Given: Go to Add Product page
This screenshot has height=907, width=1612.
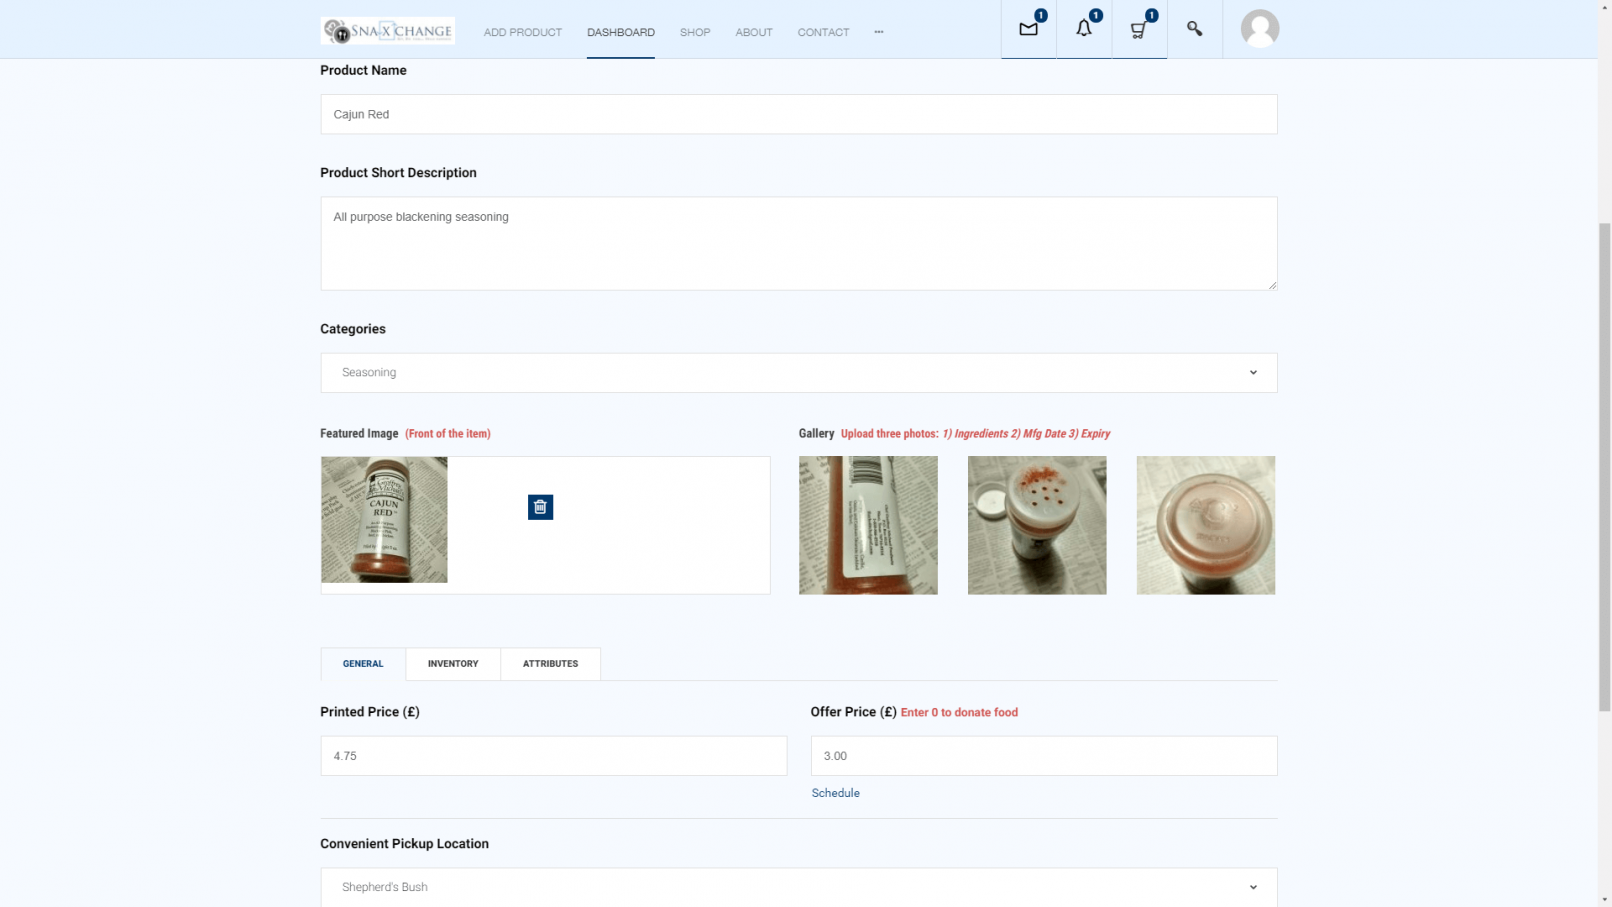Looking at the screenshot, I should 522,32.
